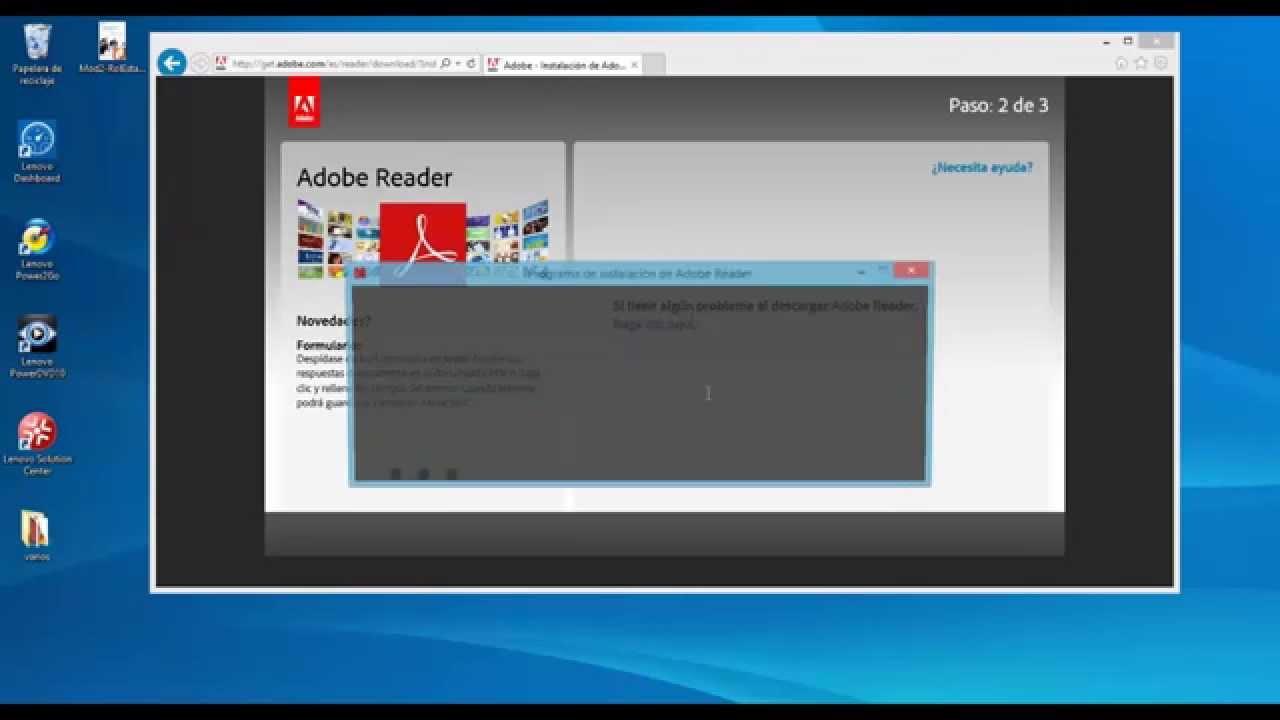This screenshot has width=1280, height=720.
Task: Open the varios folder on the desktop
Action: [x=37, y=536]
